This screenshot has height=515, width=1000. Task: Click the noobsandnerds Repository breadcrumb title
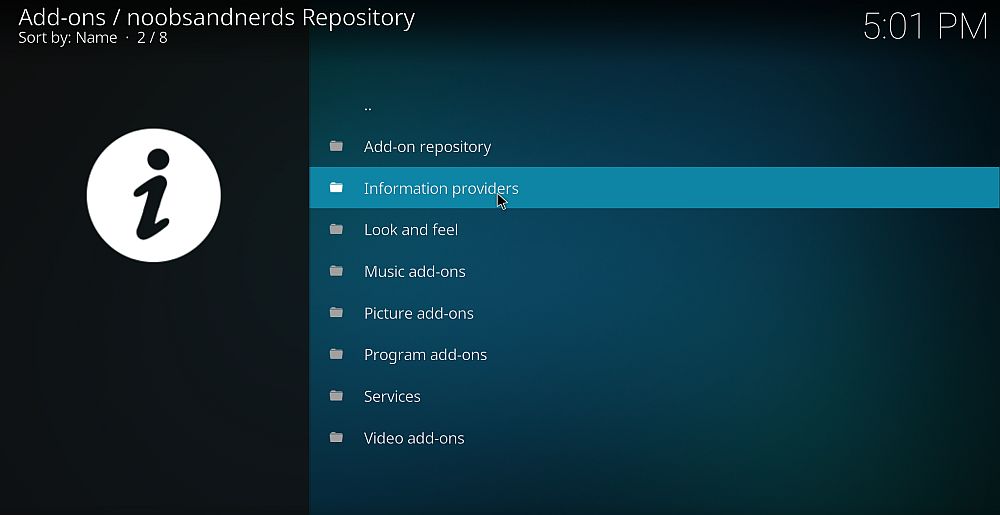(271, 17)
